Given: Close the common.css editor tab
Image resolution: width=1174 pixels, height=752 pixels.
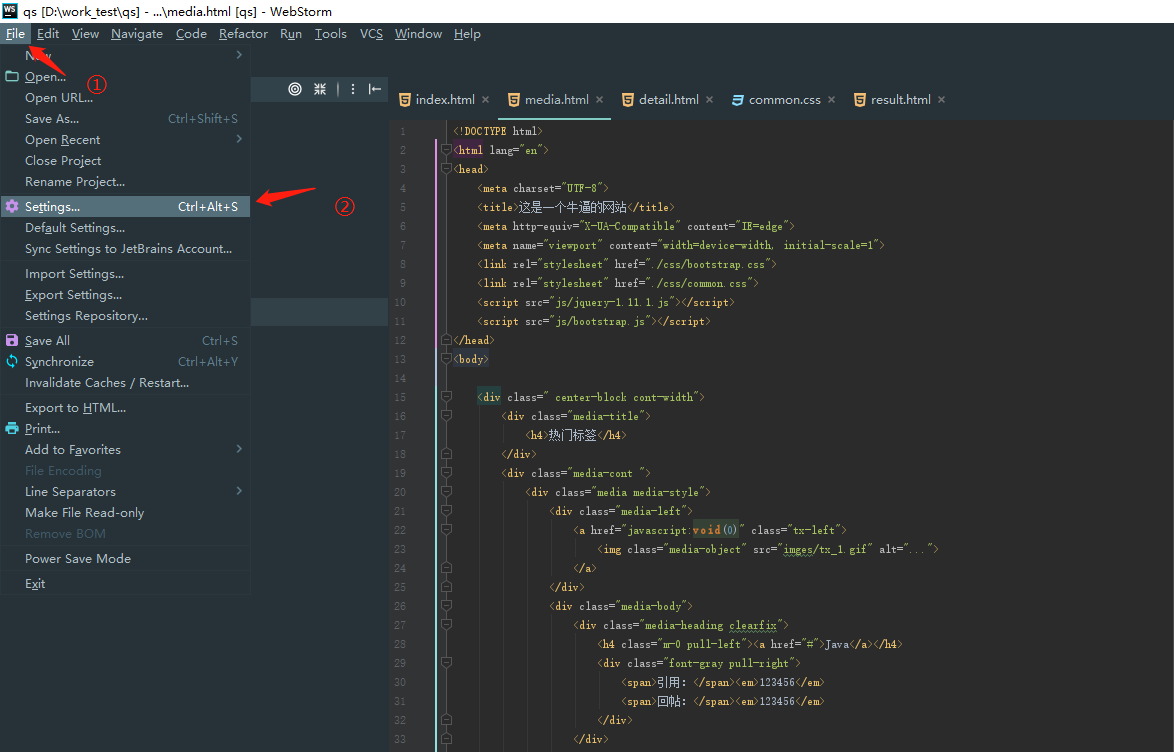Looking at the screenshot, I should (x=831, y=100).
